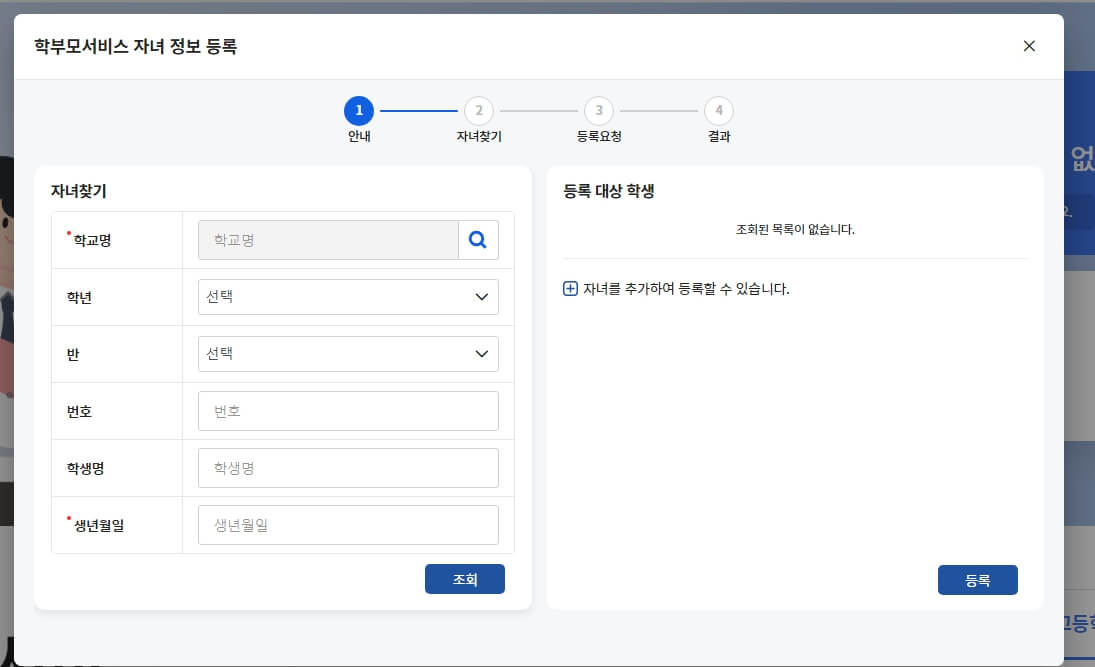Click the school name search magnifier icon
This screenshot has width=1095, height=667.
point(477,239)
